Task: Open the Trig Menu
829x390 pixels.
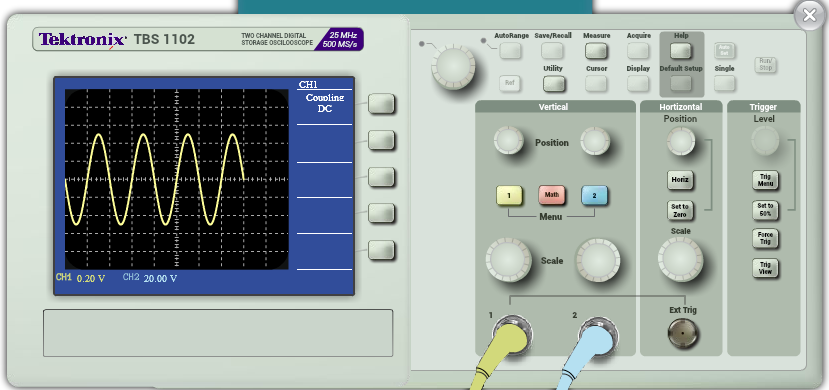Action: click(x=766, y=180)
